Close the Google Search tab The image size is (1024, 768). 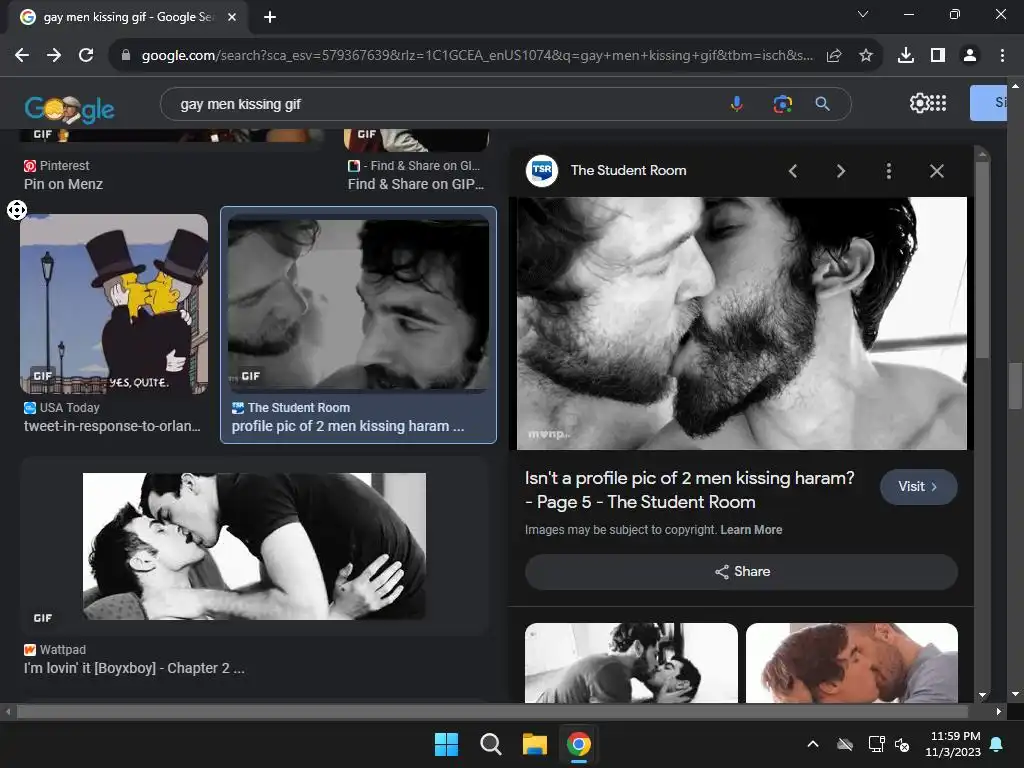pyautogui.click(x=232, y=17)
